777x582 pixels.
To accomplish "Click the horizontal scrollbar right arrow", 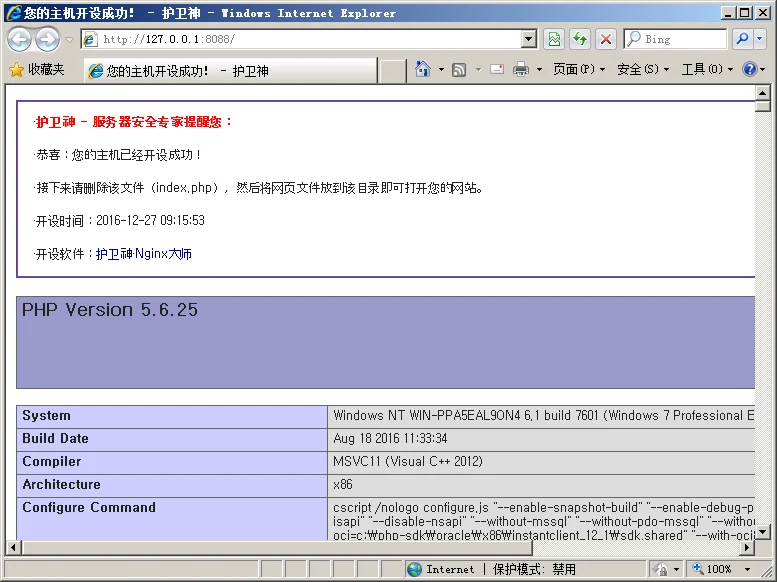I will (747, 548).
